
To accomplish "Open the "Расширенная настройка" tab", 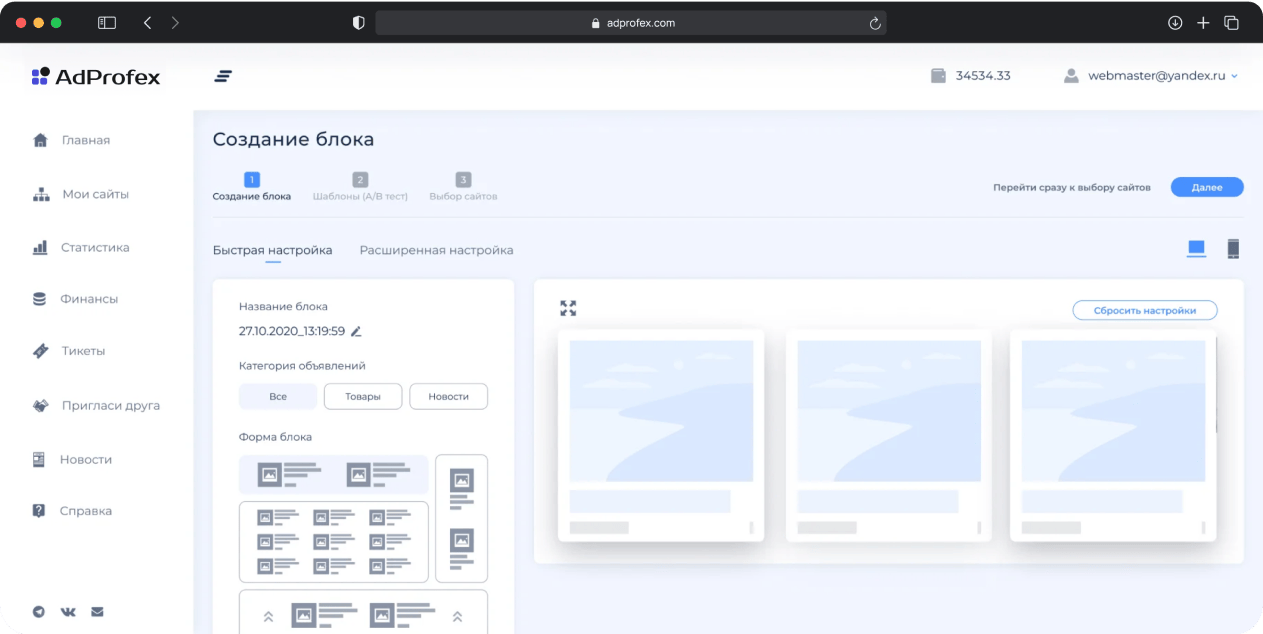I will pos(436,250).
